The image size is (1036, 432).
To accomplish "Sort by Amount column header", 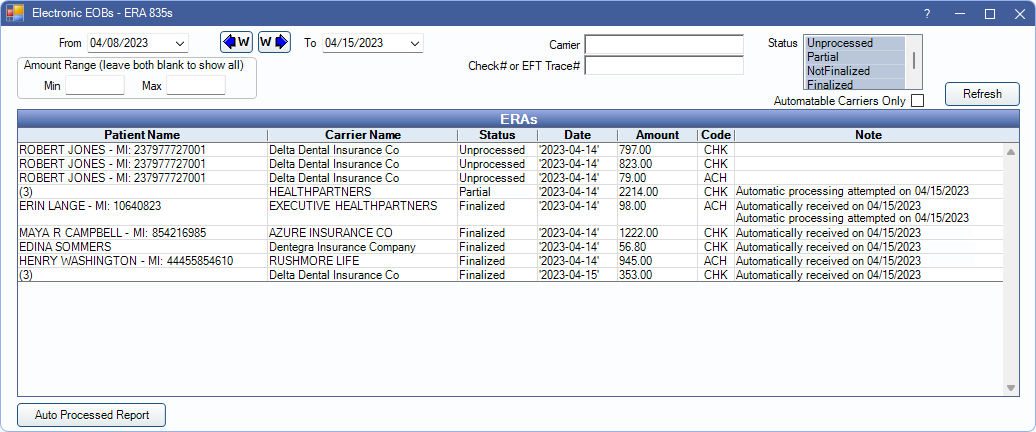I will click(656, 135).
